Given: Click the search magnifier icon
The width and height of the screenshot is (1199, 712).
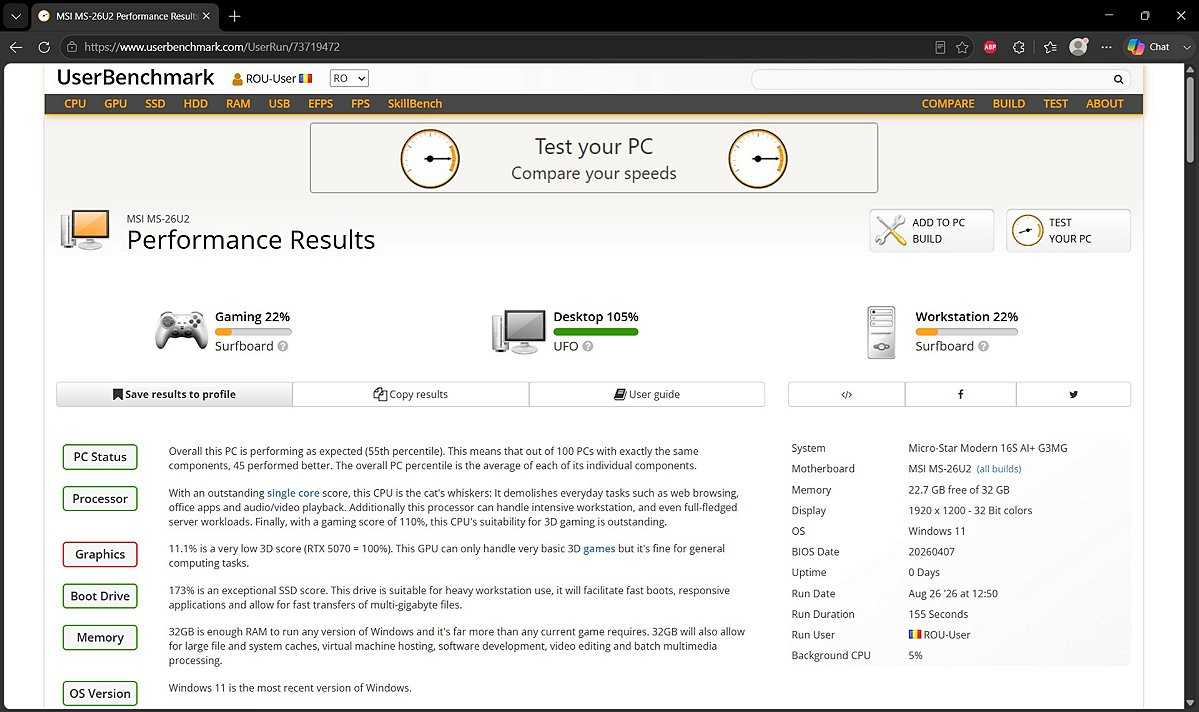Looking at the screenshot, I should click(1118, 79).
